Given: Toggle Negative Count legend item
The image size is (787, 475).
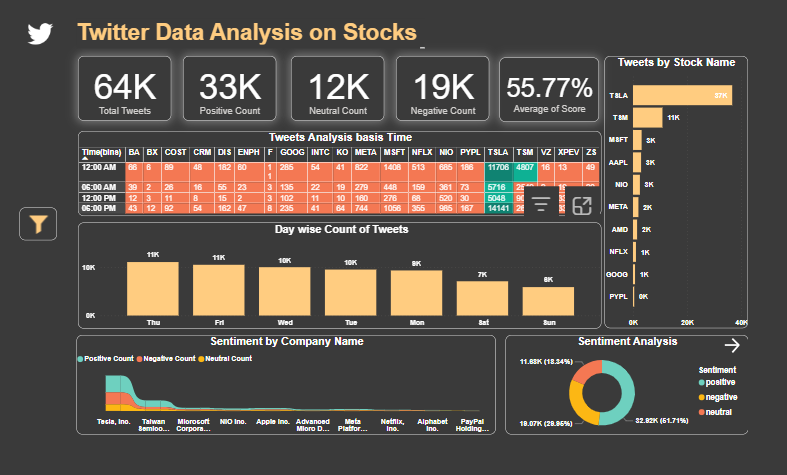Looking at the screenshot, I should [x=169, y=358].
